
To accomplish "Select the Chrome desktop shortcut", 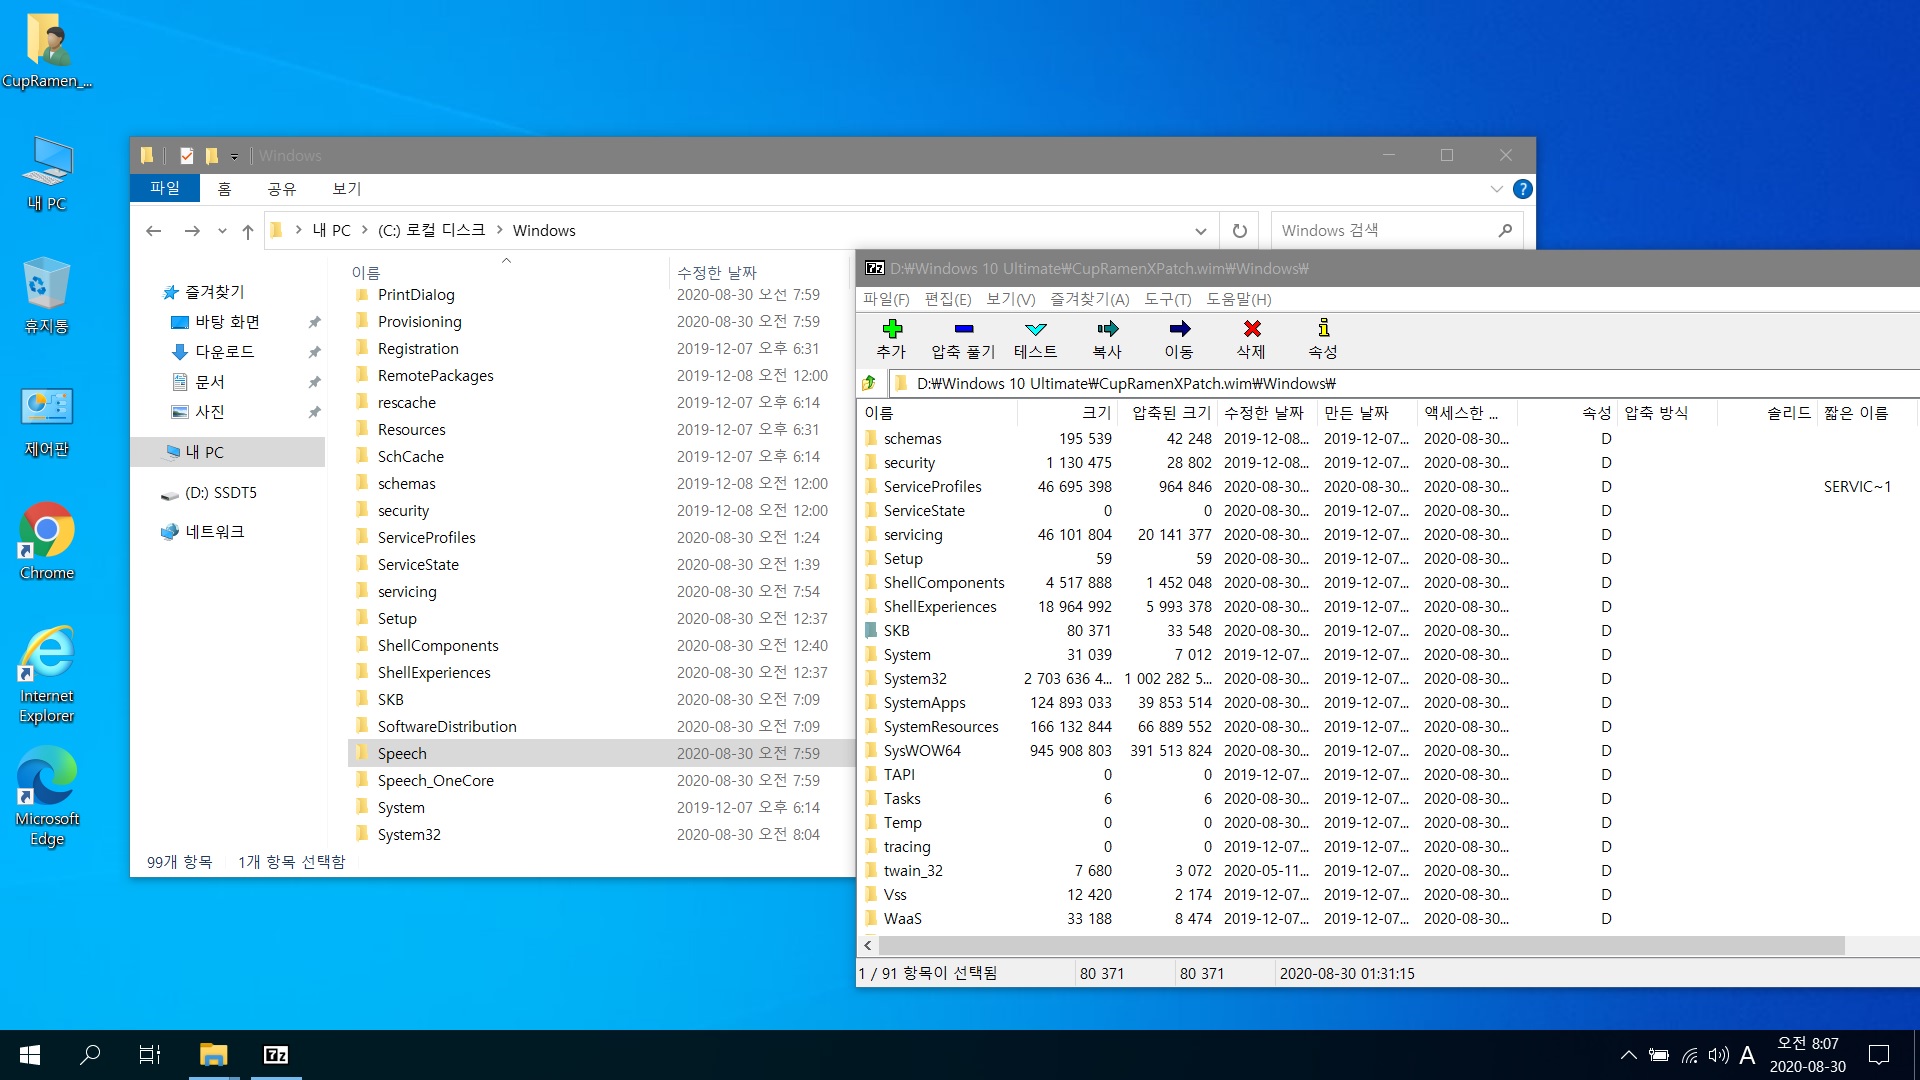I will (x=47, y=542).
